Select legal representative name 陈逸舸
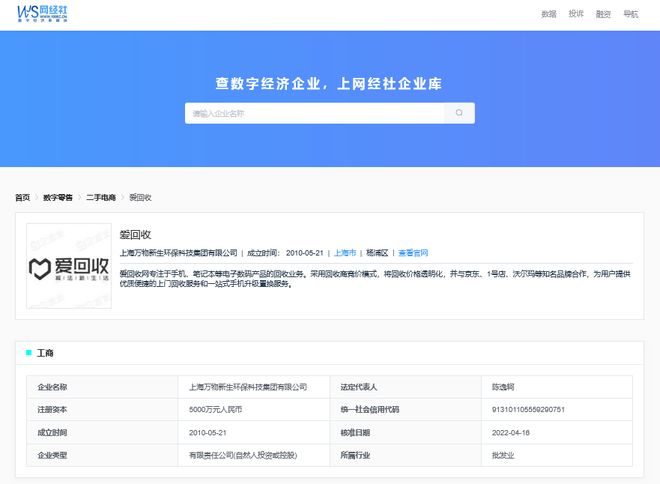This screenshot has height=484, width=660. (503, 386)
